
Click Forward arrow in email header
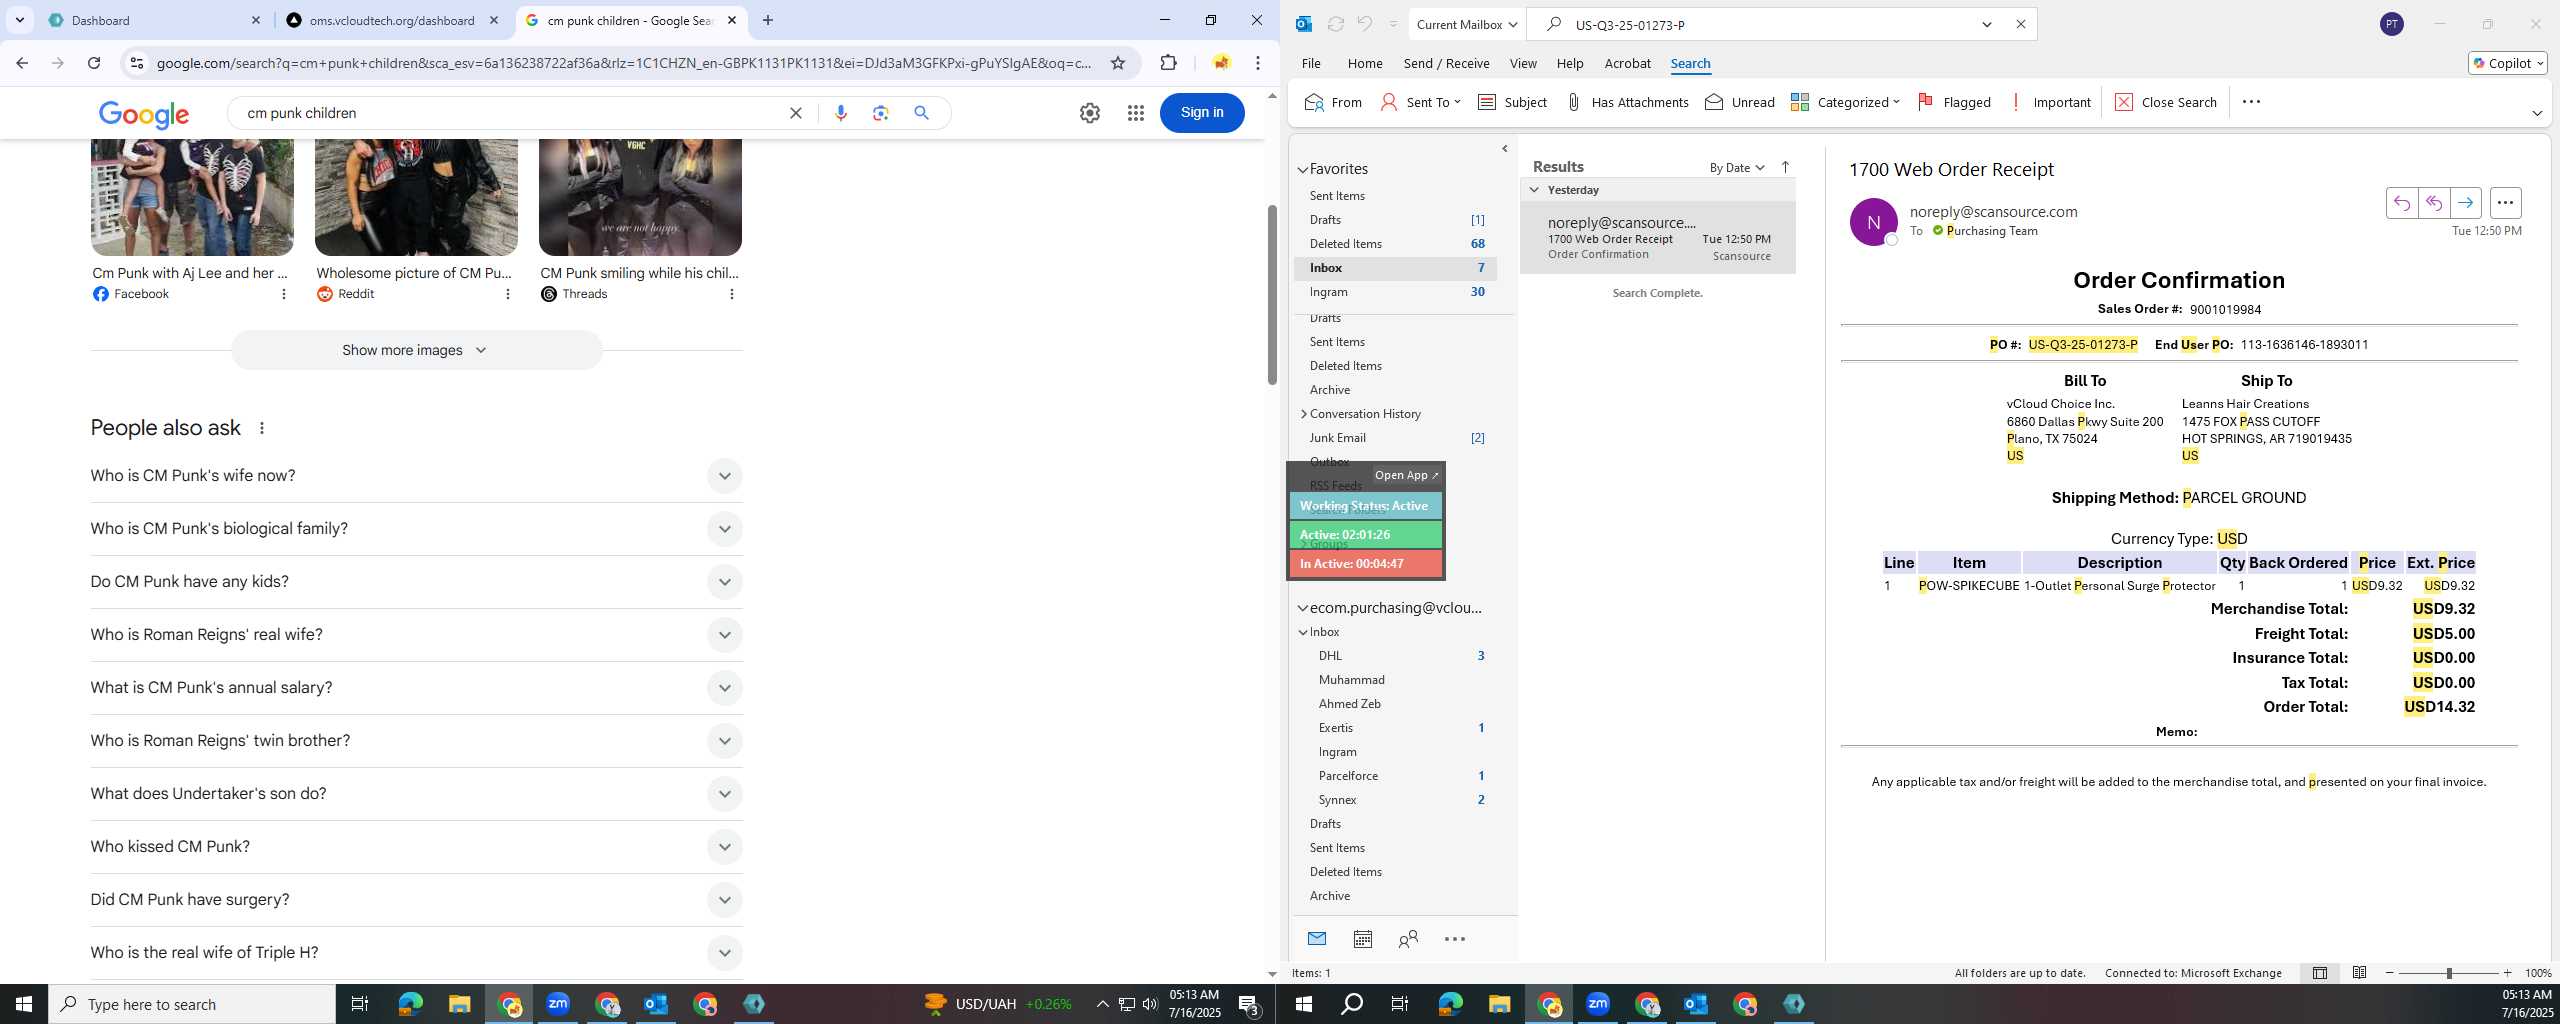click(2465, 203)
